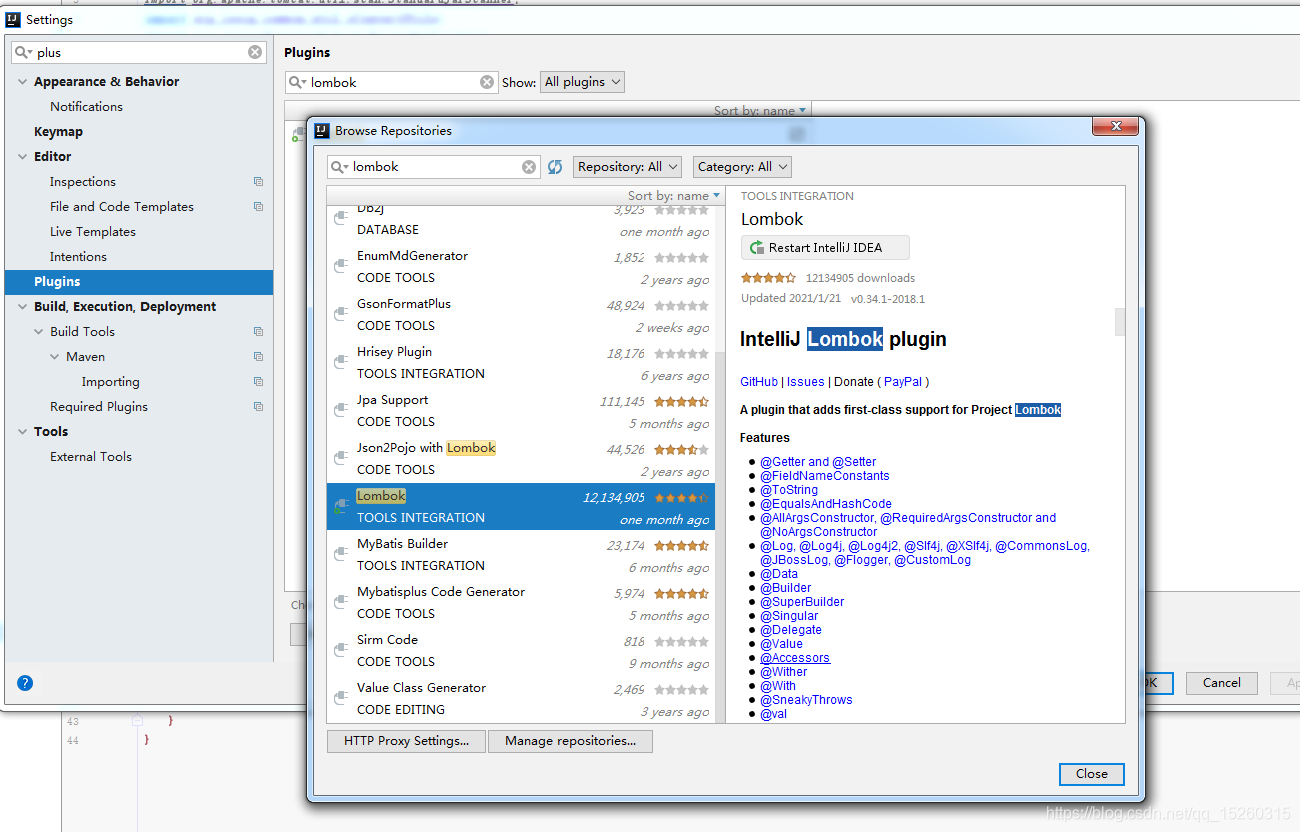
Task: Collapse the Tools settings section
Action: 22,432
